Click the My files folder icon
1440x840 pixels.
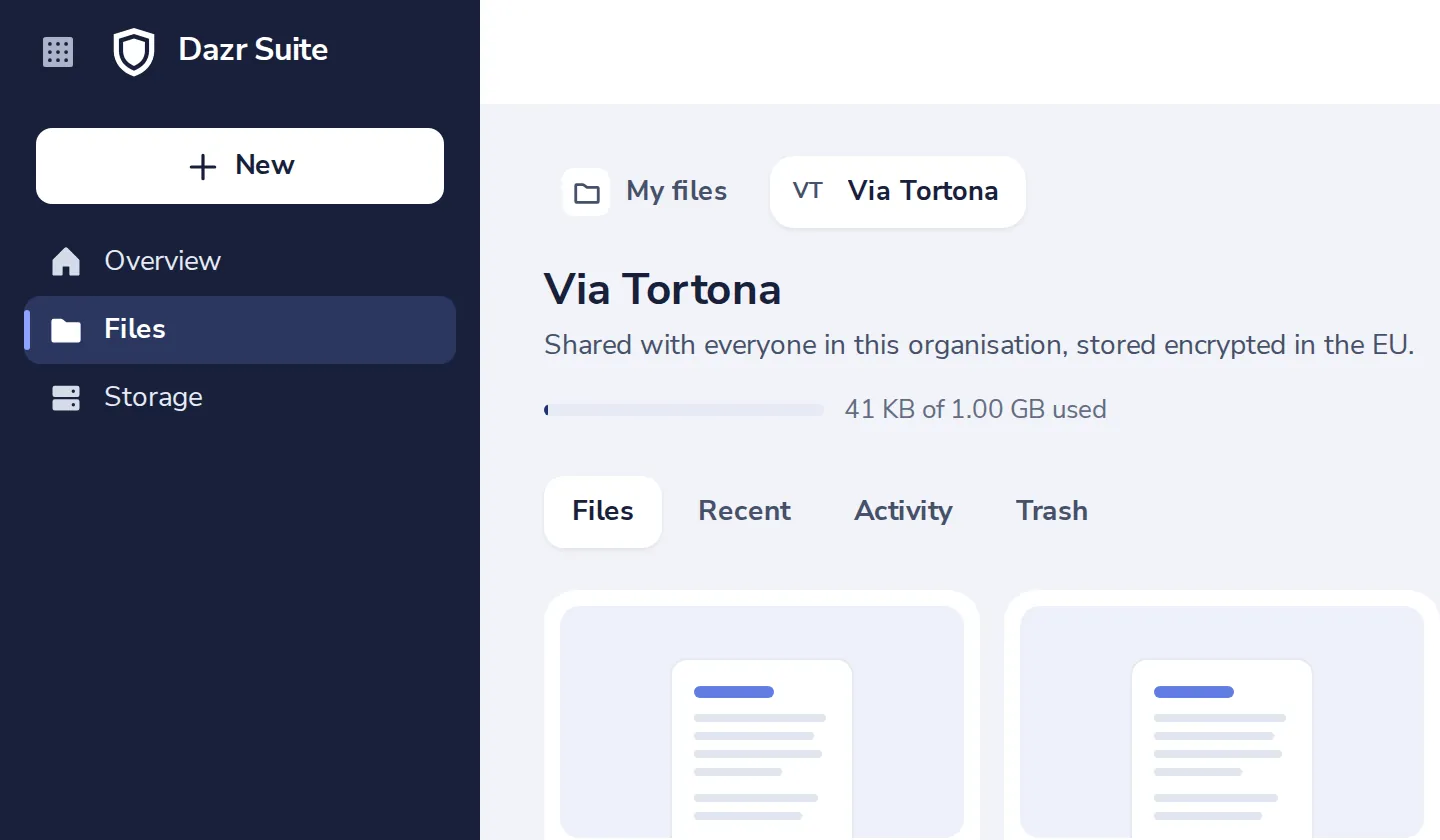click(x=586, y=192)
